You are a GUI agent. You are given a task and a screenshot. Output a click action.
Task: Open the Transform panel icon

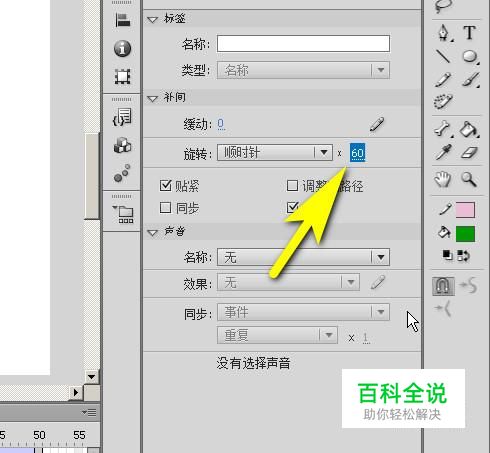(122, 77)
